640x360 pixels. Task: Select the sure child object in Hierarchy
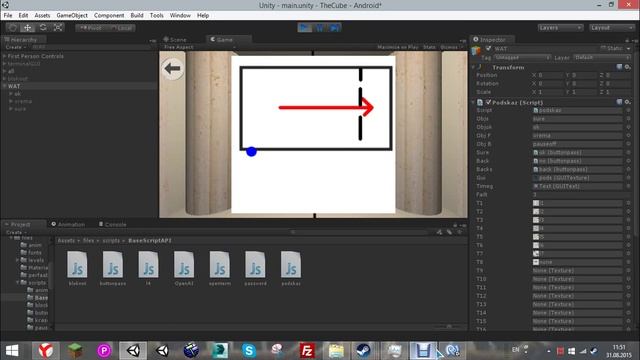point(20,109)
